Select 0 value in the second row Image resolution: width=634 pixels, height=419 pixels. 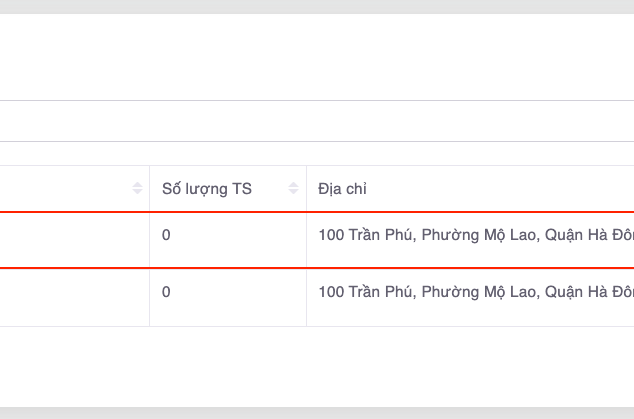[x=166, y=292]
